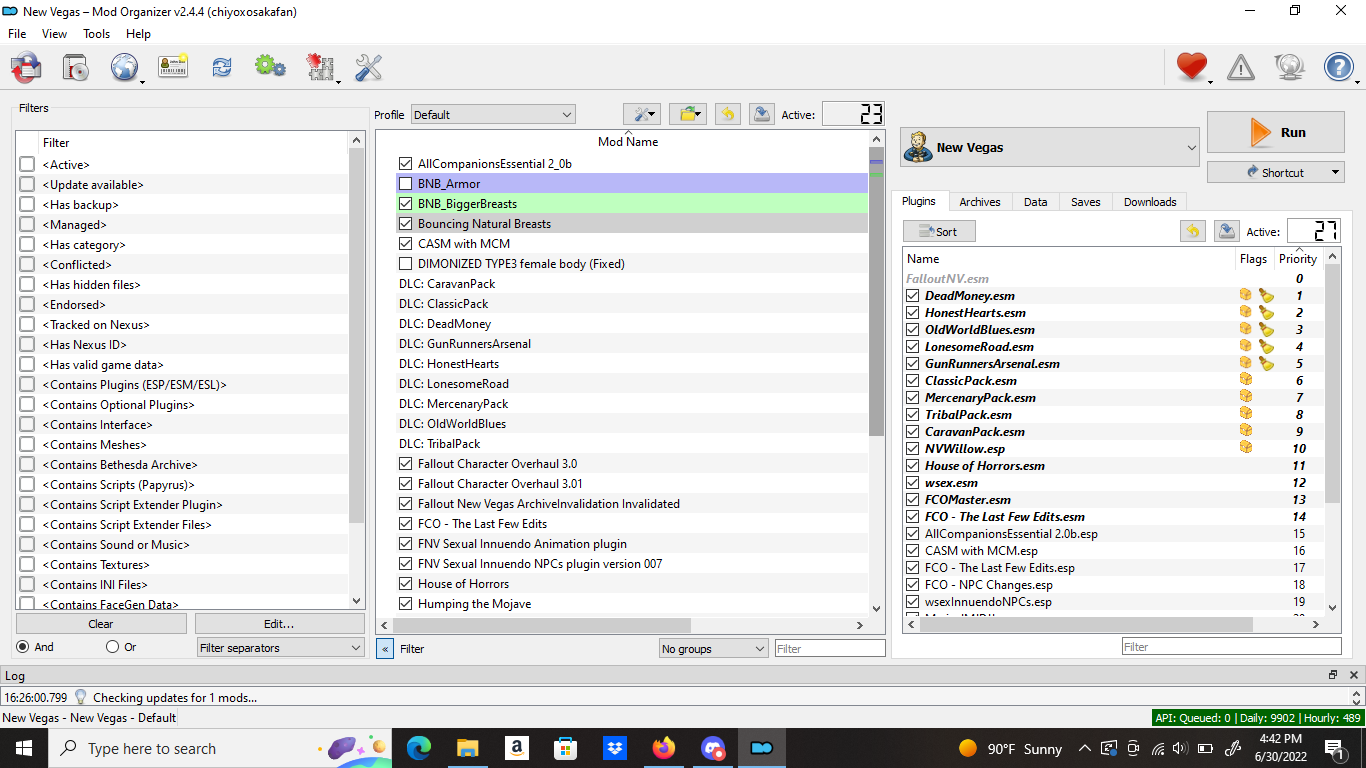Click the Mod Name column header
Image resolution: width=1366 pixels, height=768 pixels.
[628, 142]
